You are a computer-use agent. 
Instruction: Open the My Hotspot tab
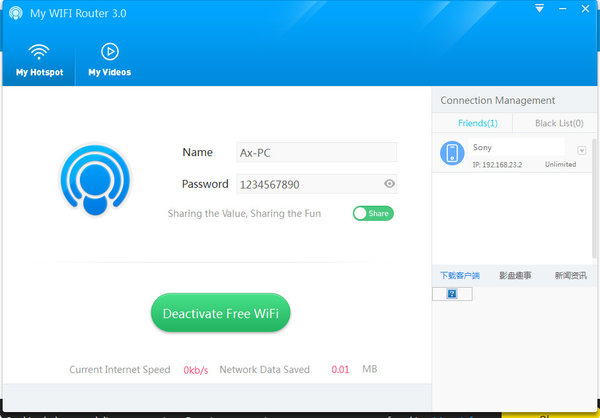coord(39,60)
